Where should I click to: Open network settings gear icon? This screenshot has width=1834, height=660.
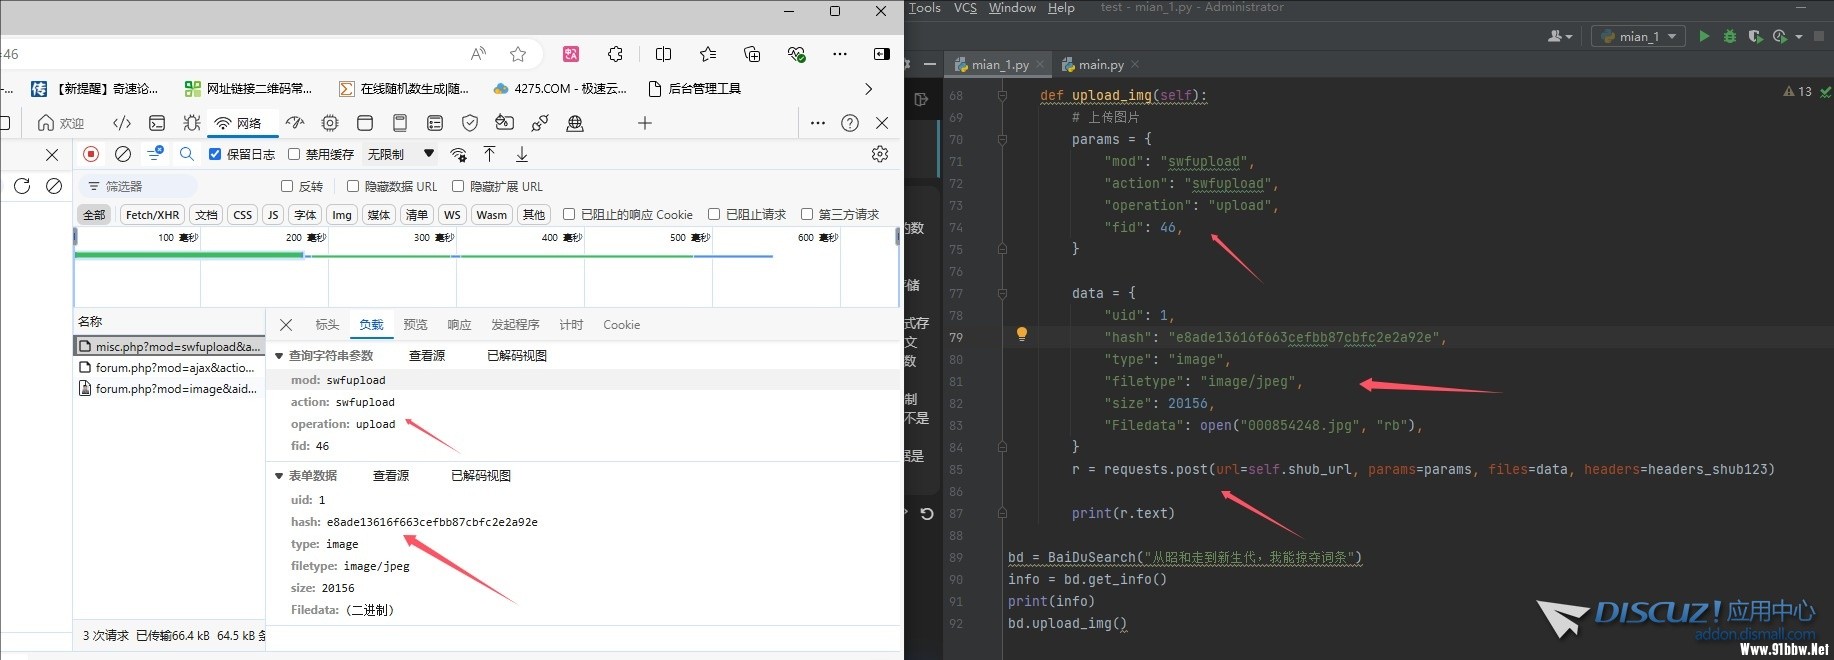880,154
